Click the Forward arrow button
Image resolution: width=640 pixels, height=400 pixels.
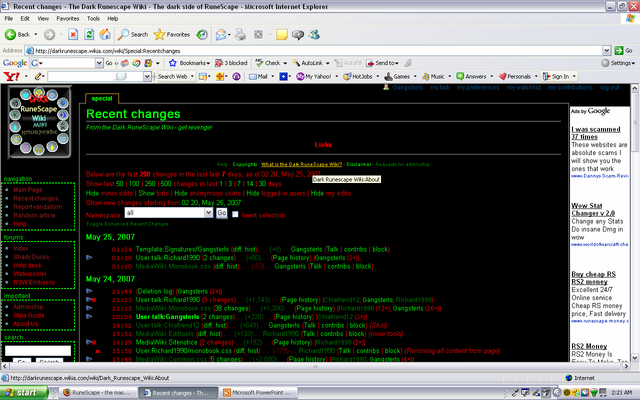coord(49,35)
